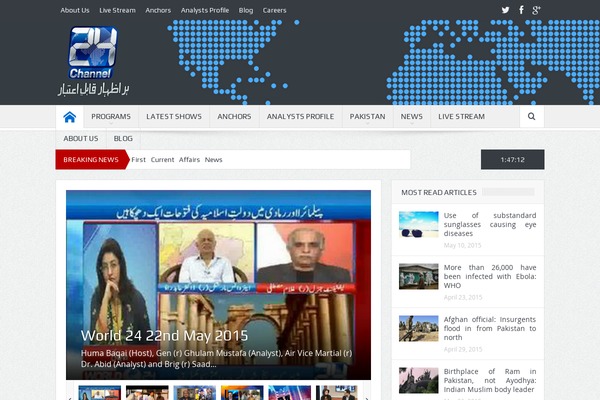Click the Breaking News label
Screen dimensions: 600x400
coord(91,160)
